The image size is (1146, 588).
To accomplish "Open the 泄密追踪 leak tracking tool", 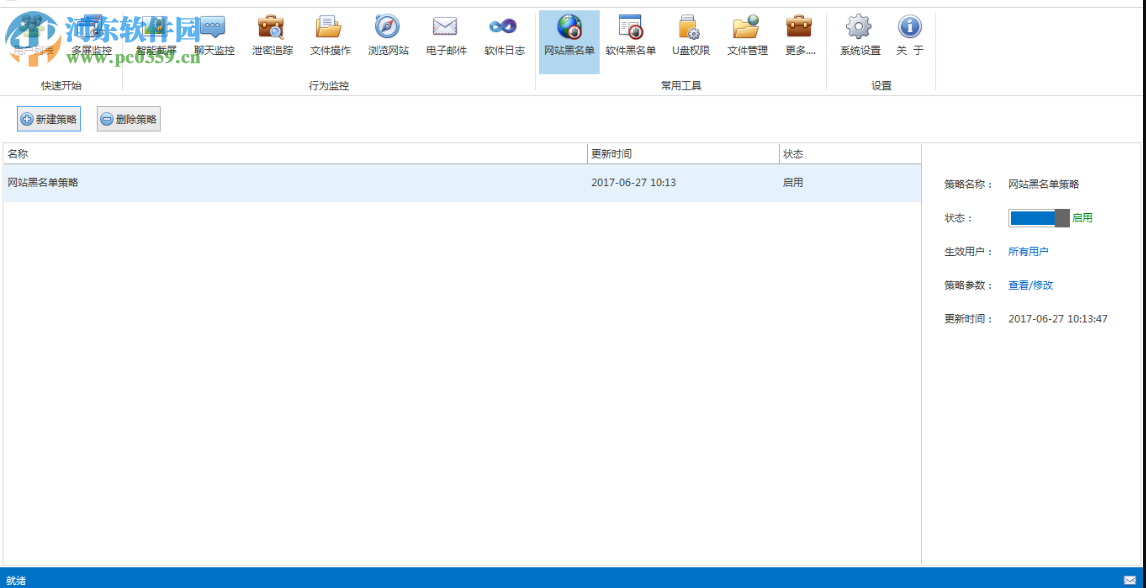I will tap(272, 36).
